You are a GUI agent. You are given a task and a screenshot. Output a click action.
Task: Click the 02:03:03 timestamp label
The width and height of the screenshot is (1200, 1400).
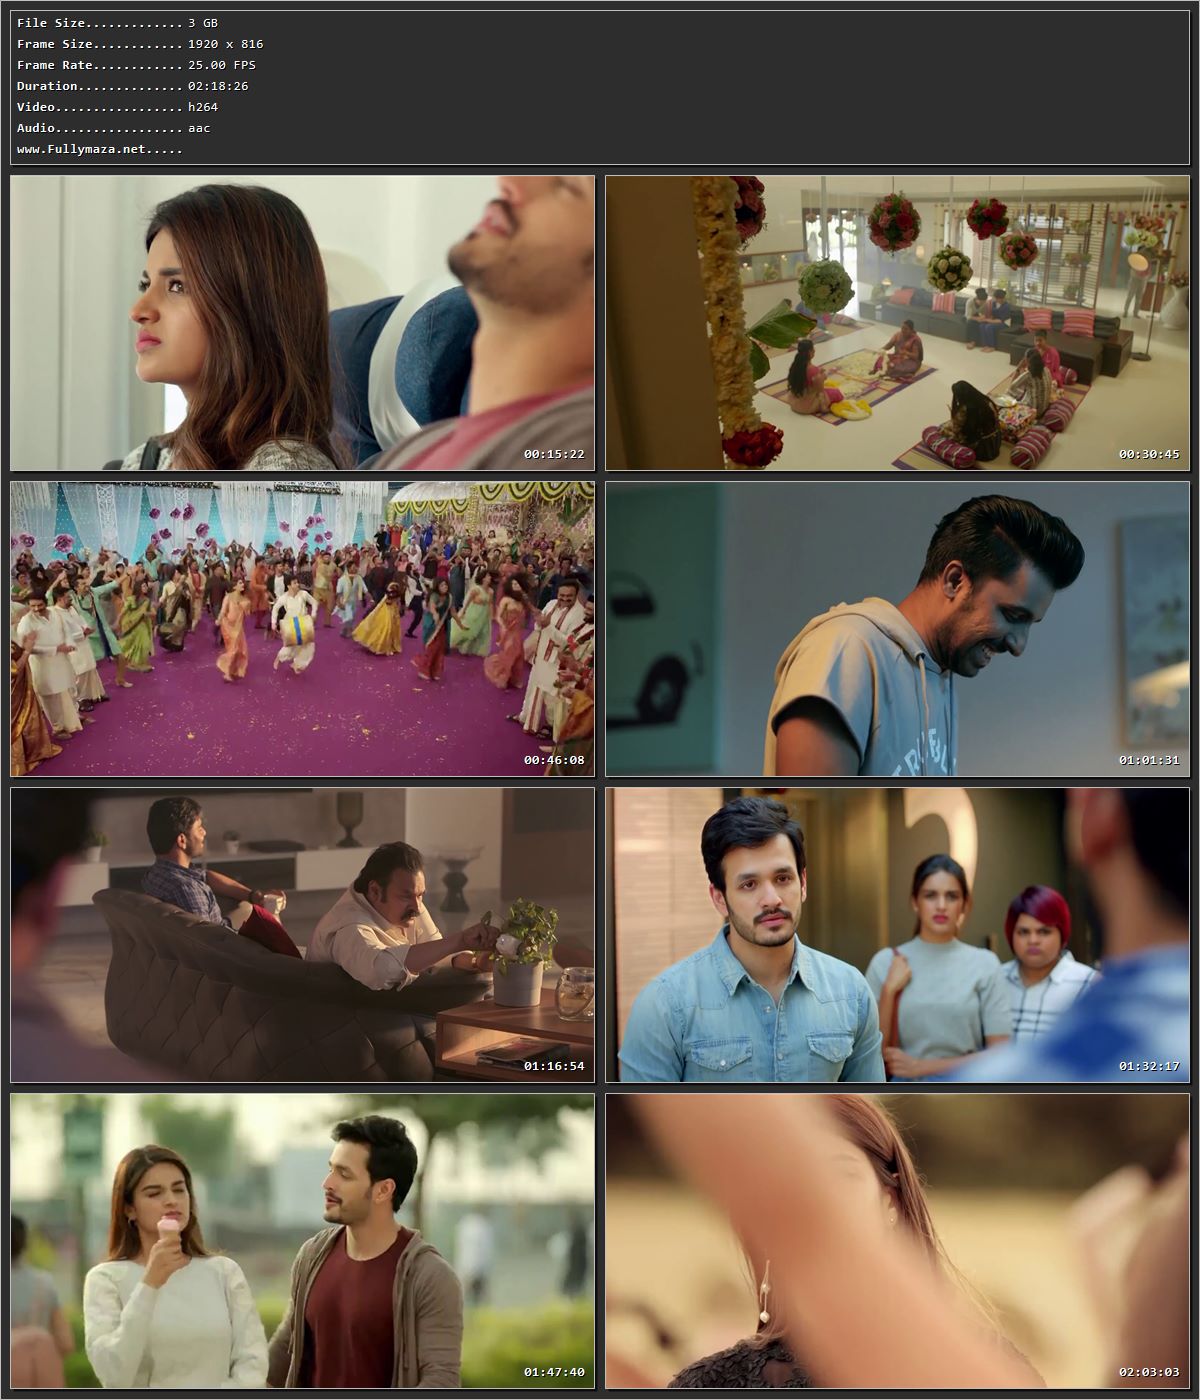1149,1372
